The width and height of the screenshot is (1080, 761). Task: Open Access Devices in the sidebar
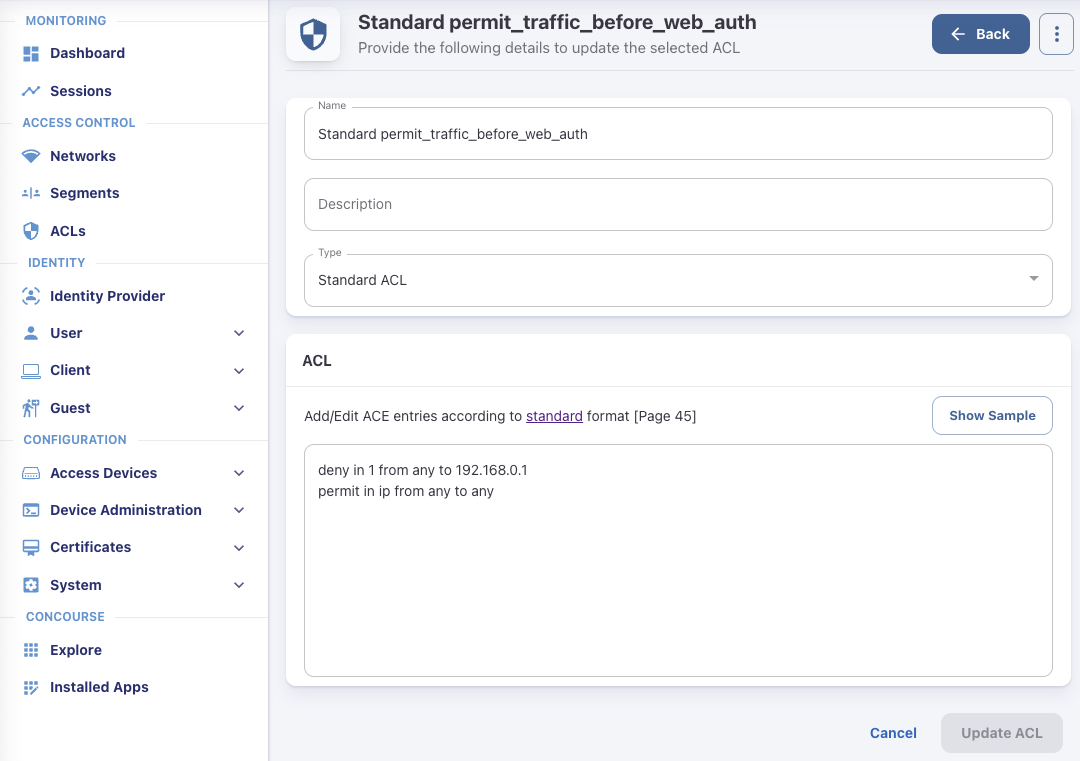coord(103,473)
